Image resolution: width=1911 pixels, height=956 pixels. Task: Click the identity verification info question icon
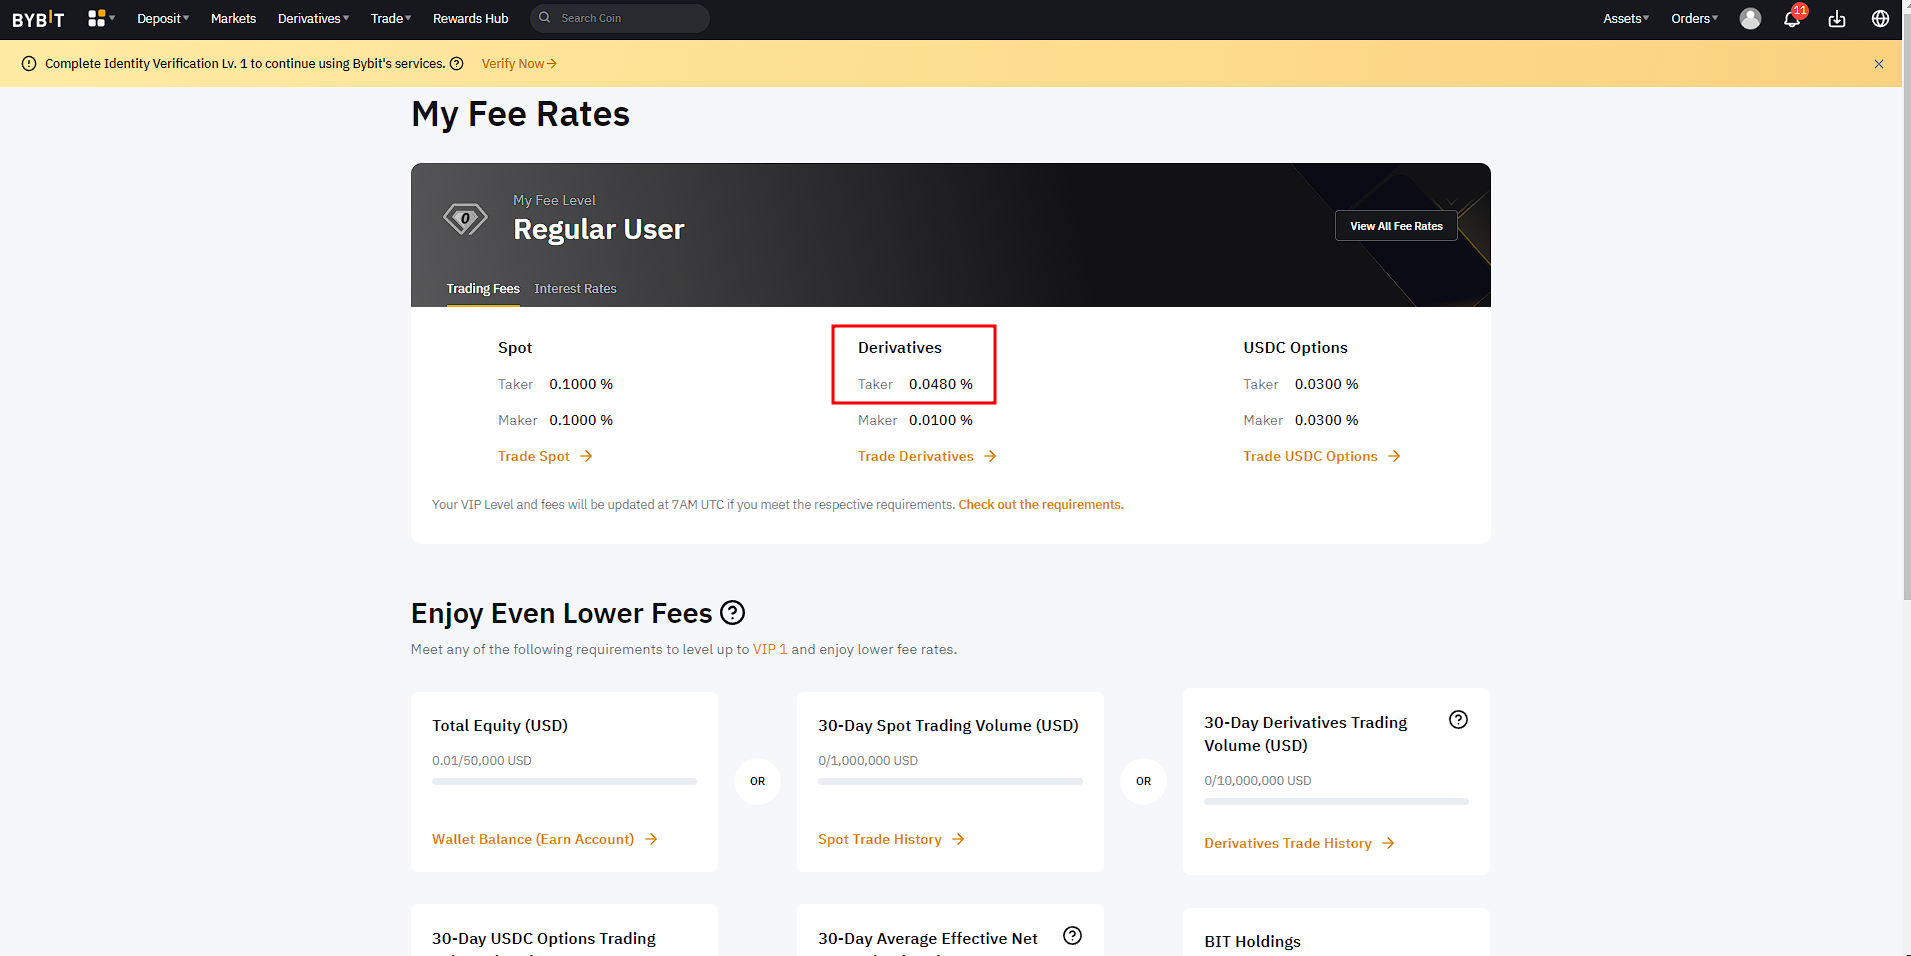tap(457, 64)
